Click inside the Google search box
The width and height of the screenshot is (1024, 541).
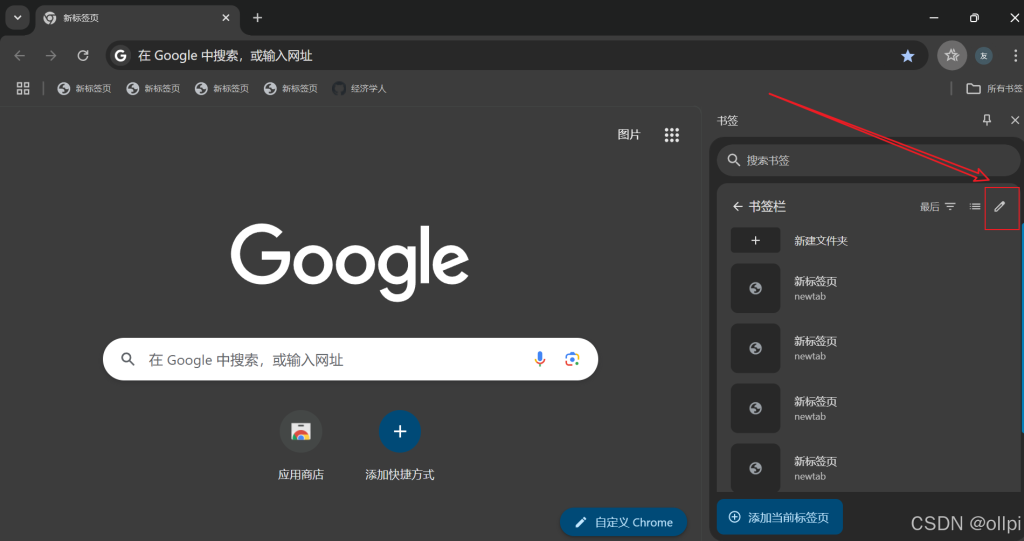350,359
